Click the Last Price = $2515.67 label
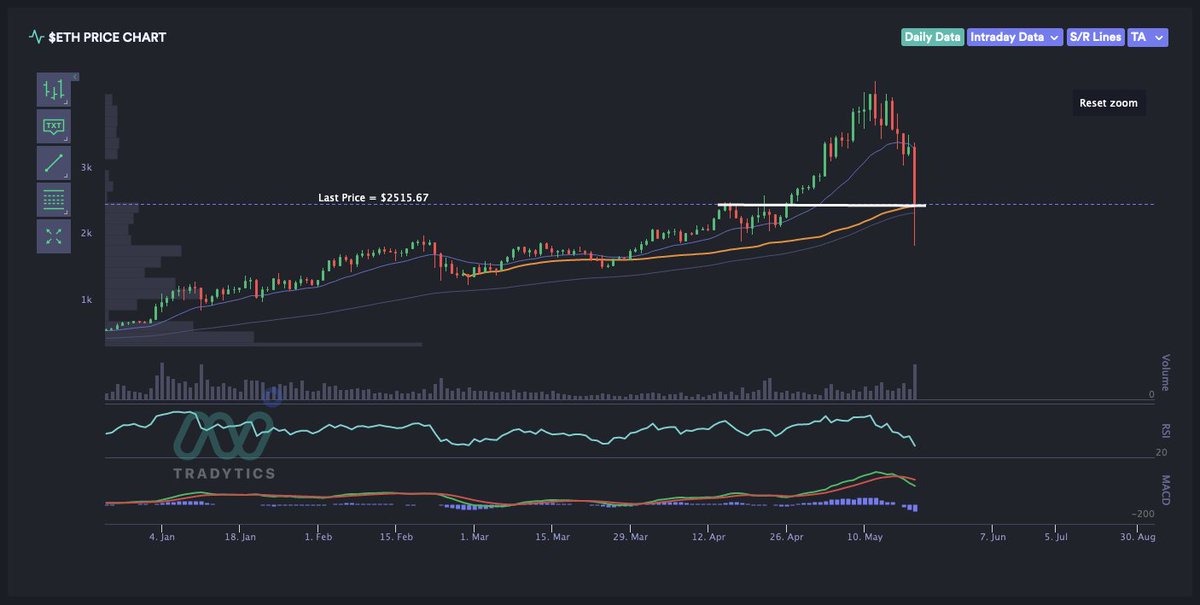This screenshot has height=605, width=1200. pyautogui.click(x=373, y=197)
